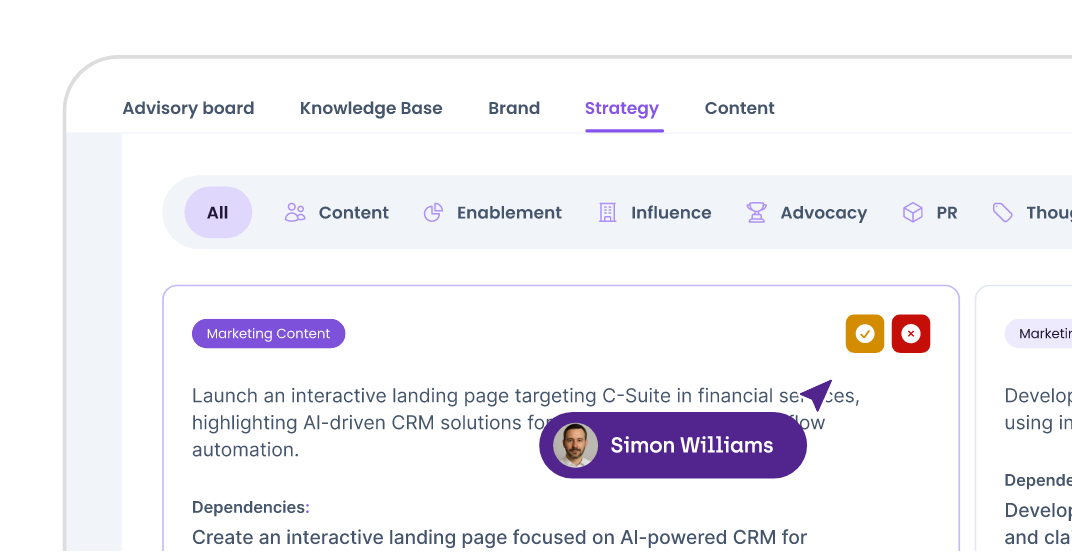Switch to the Knowledge Base tab
The height and width of the screenshot is (552, 1072).
[371, 108]
